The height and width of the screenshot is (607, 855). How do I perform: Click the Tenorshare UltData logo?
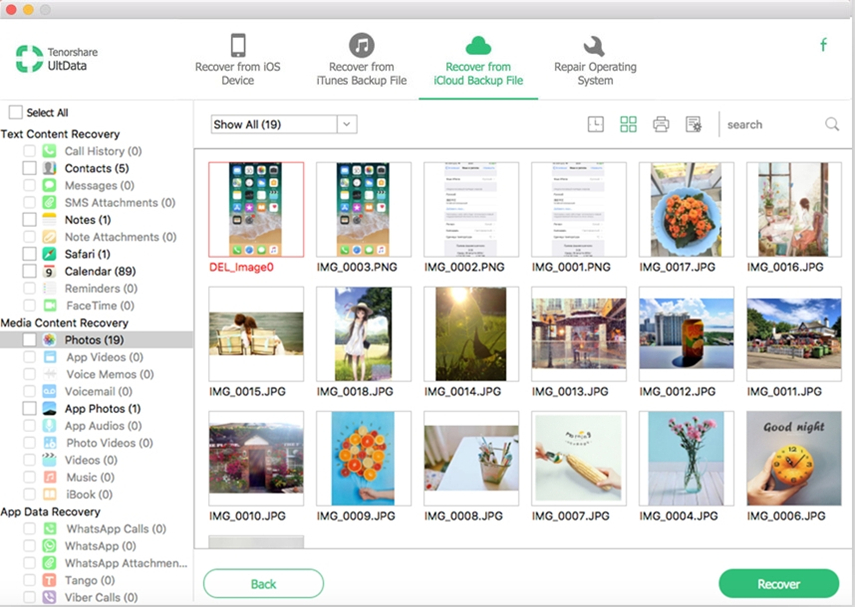point(57,59)
